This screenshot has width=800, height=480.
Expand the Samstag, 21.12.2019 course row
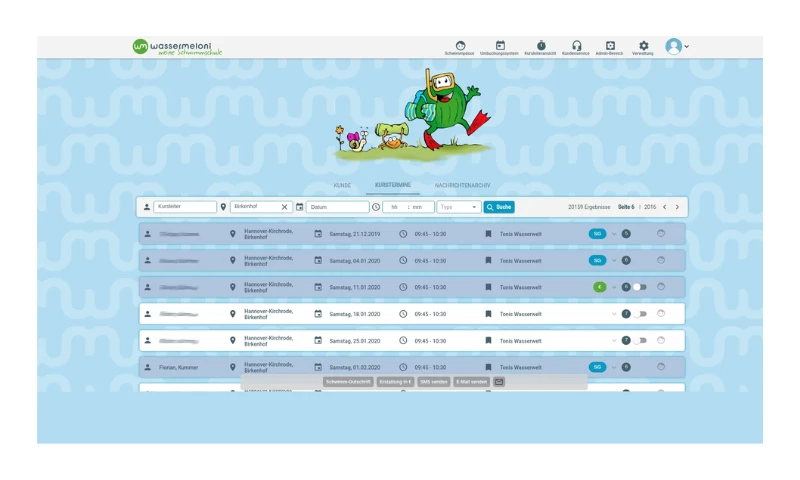point(614,234)
